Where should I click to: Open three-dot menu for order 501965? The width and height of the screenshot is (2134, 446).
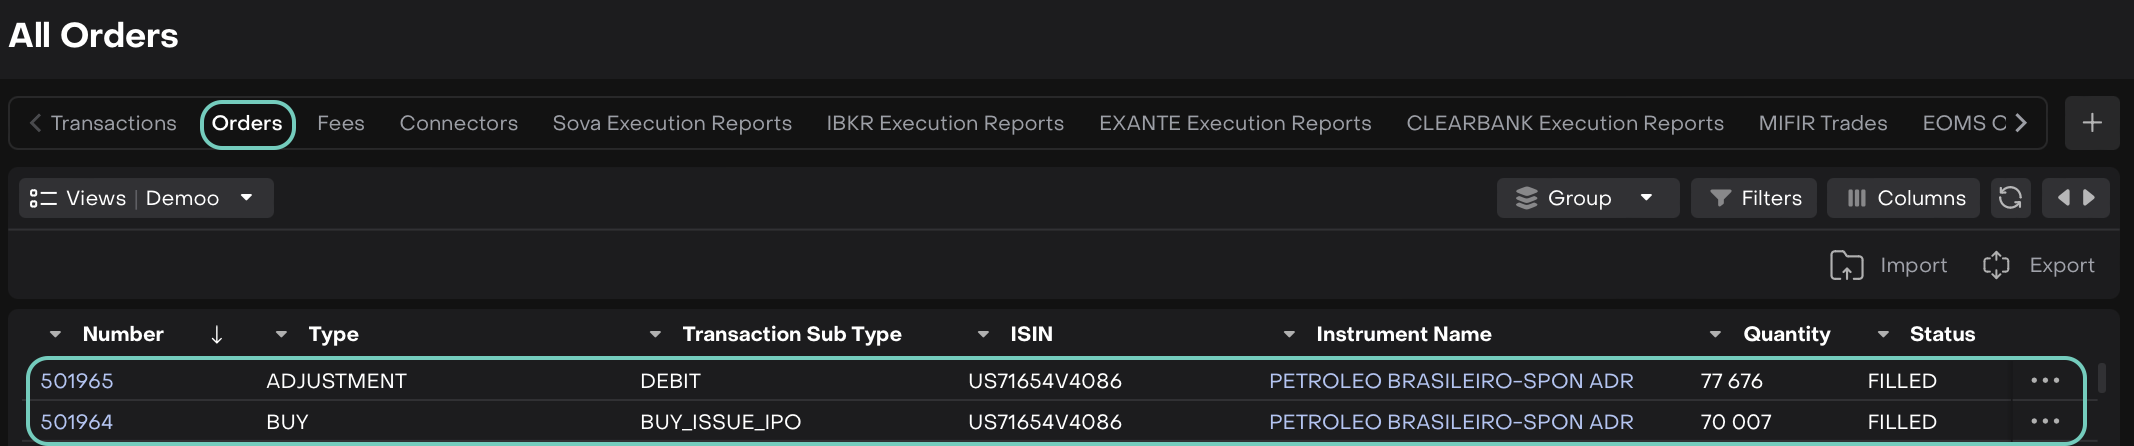pos(2044,381)
